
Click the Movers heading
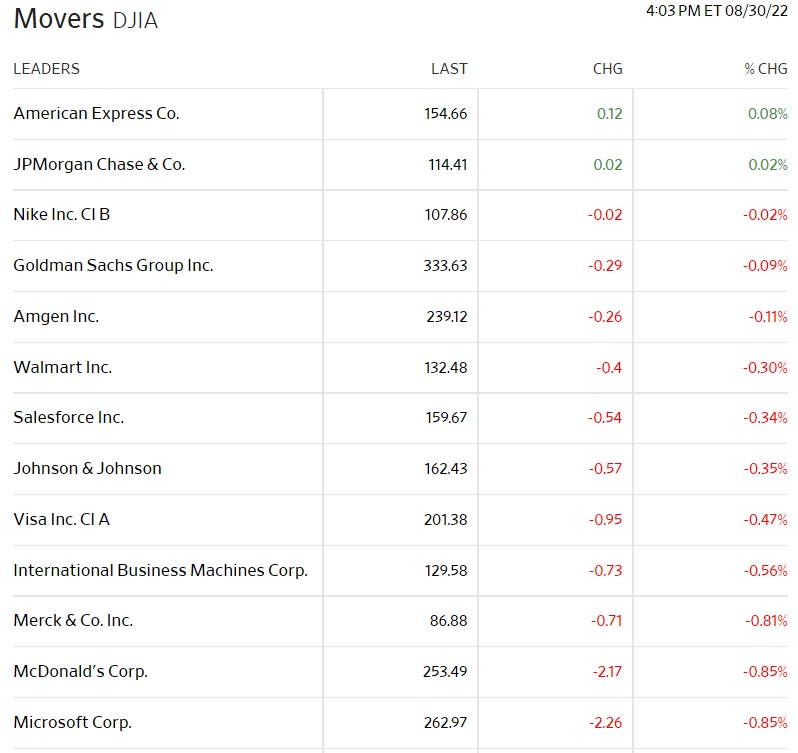pos(59,19)
